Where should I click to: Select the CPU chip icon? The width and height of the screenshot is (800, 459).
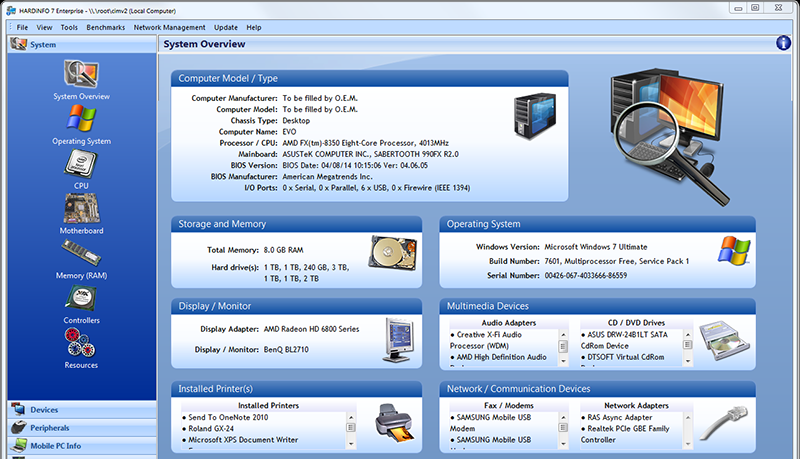(x=81, y=164)
